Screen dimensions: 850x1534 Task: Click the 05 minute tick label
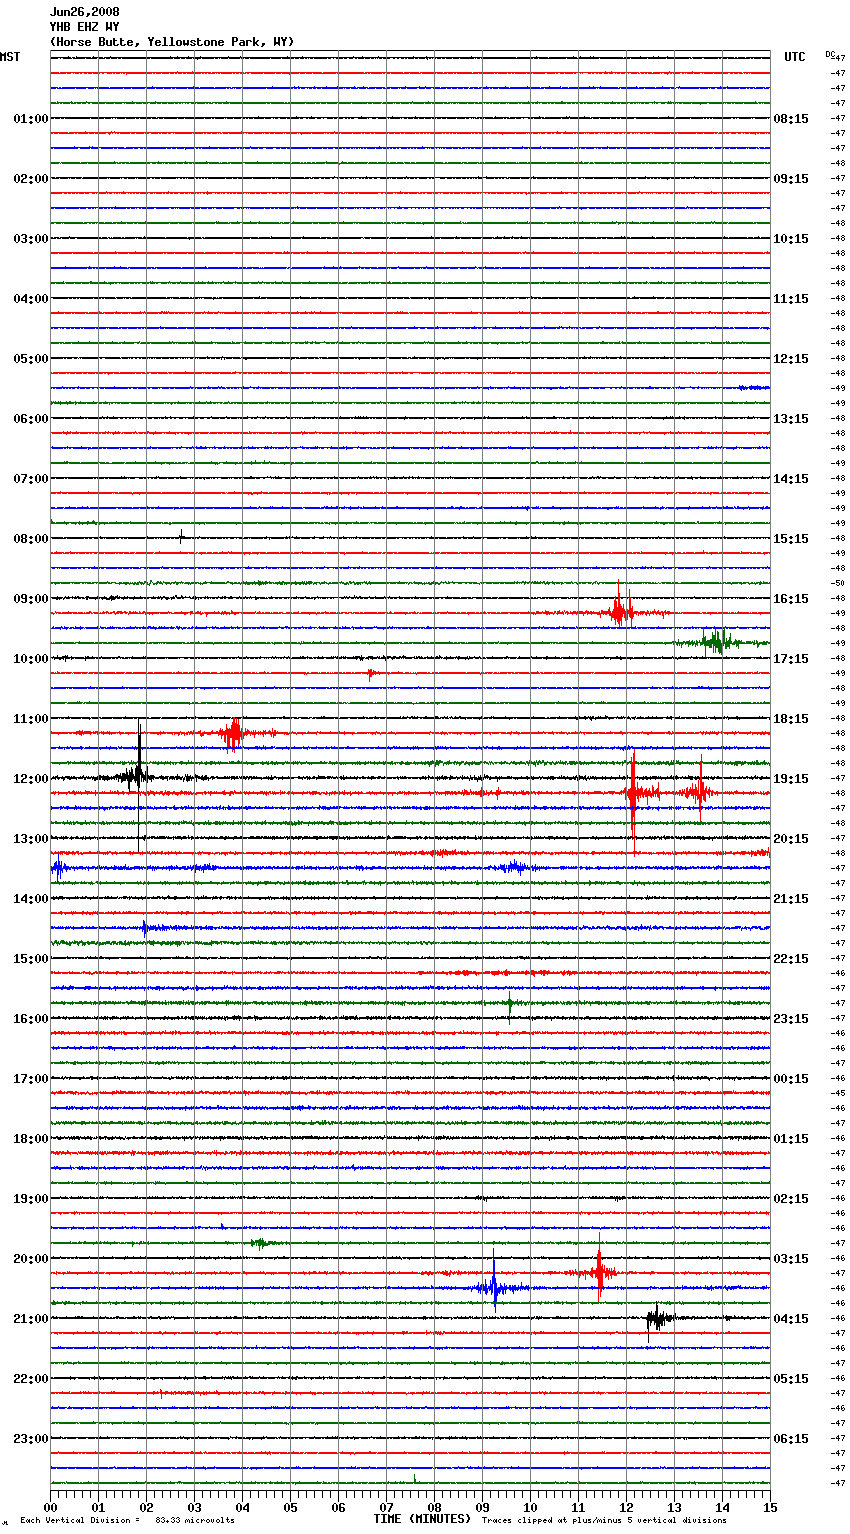pyautogui.click(x=290, y=1507)
